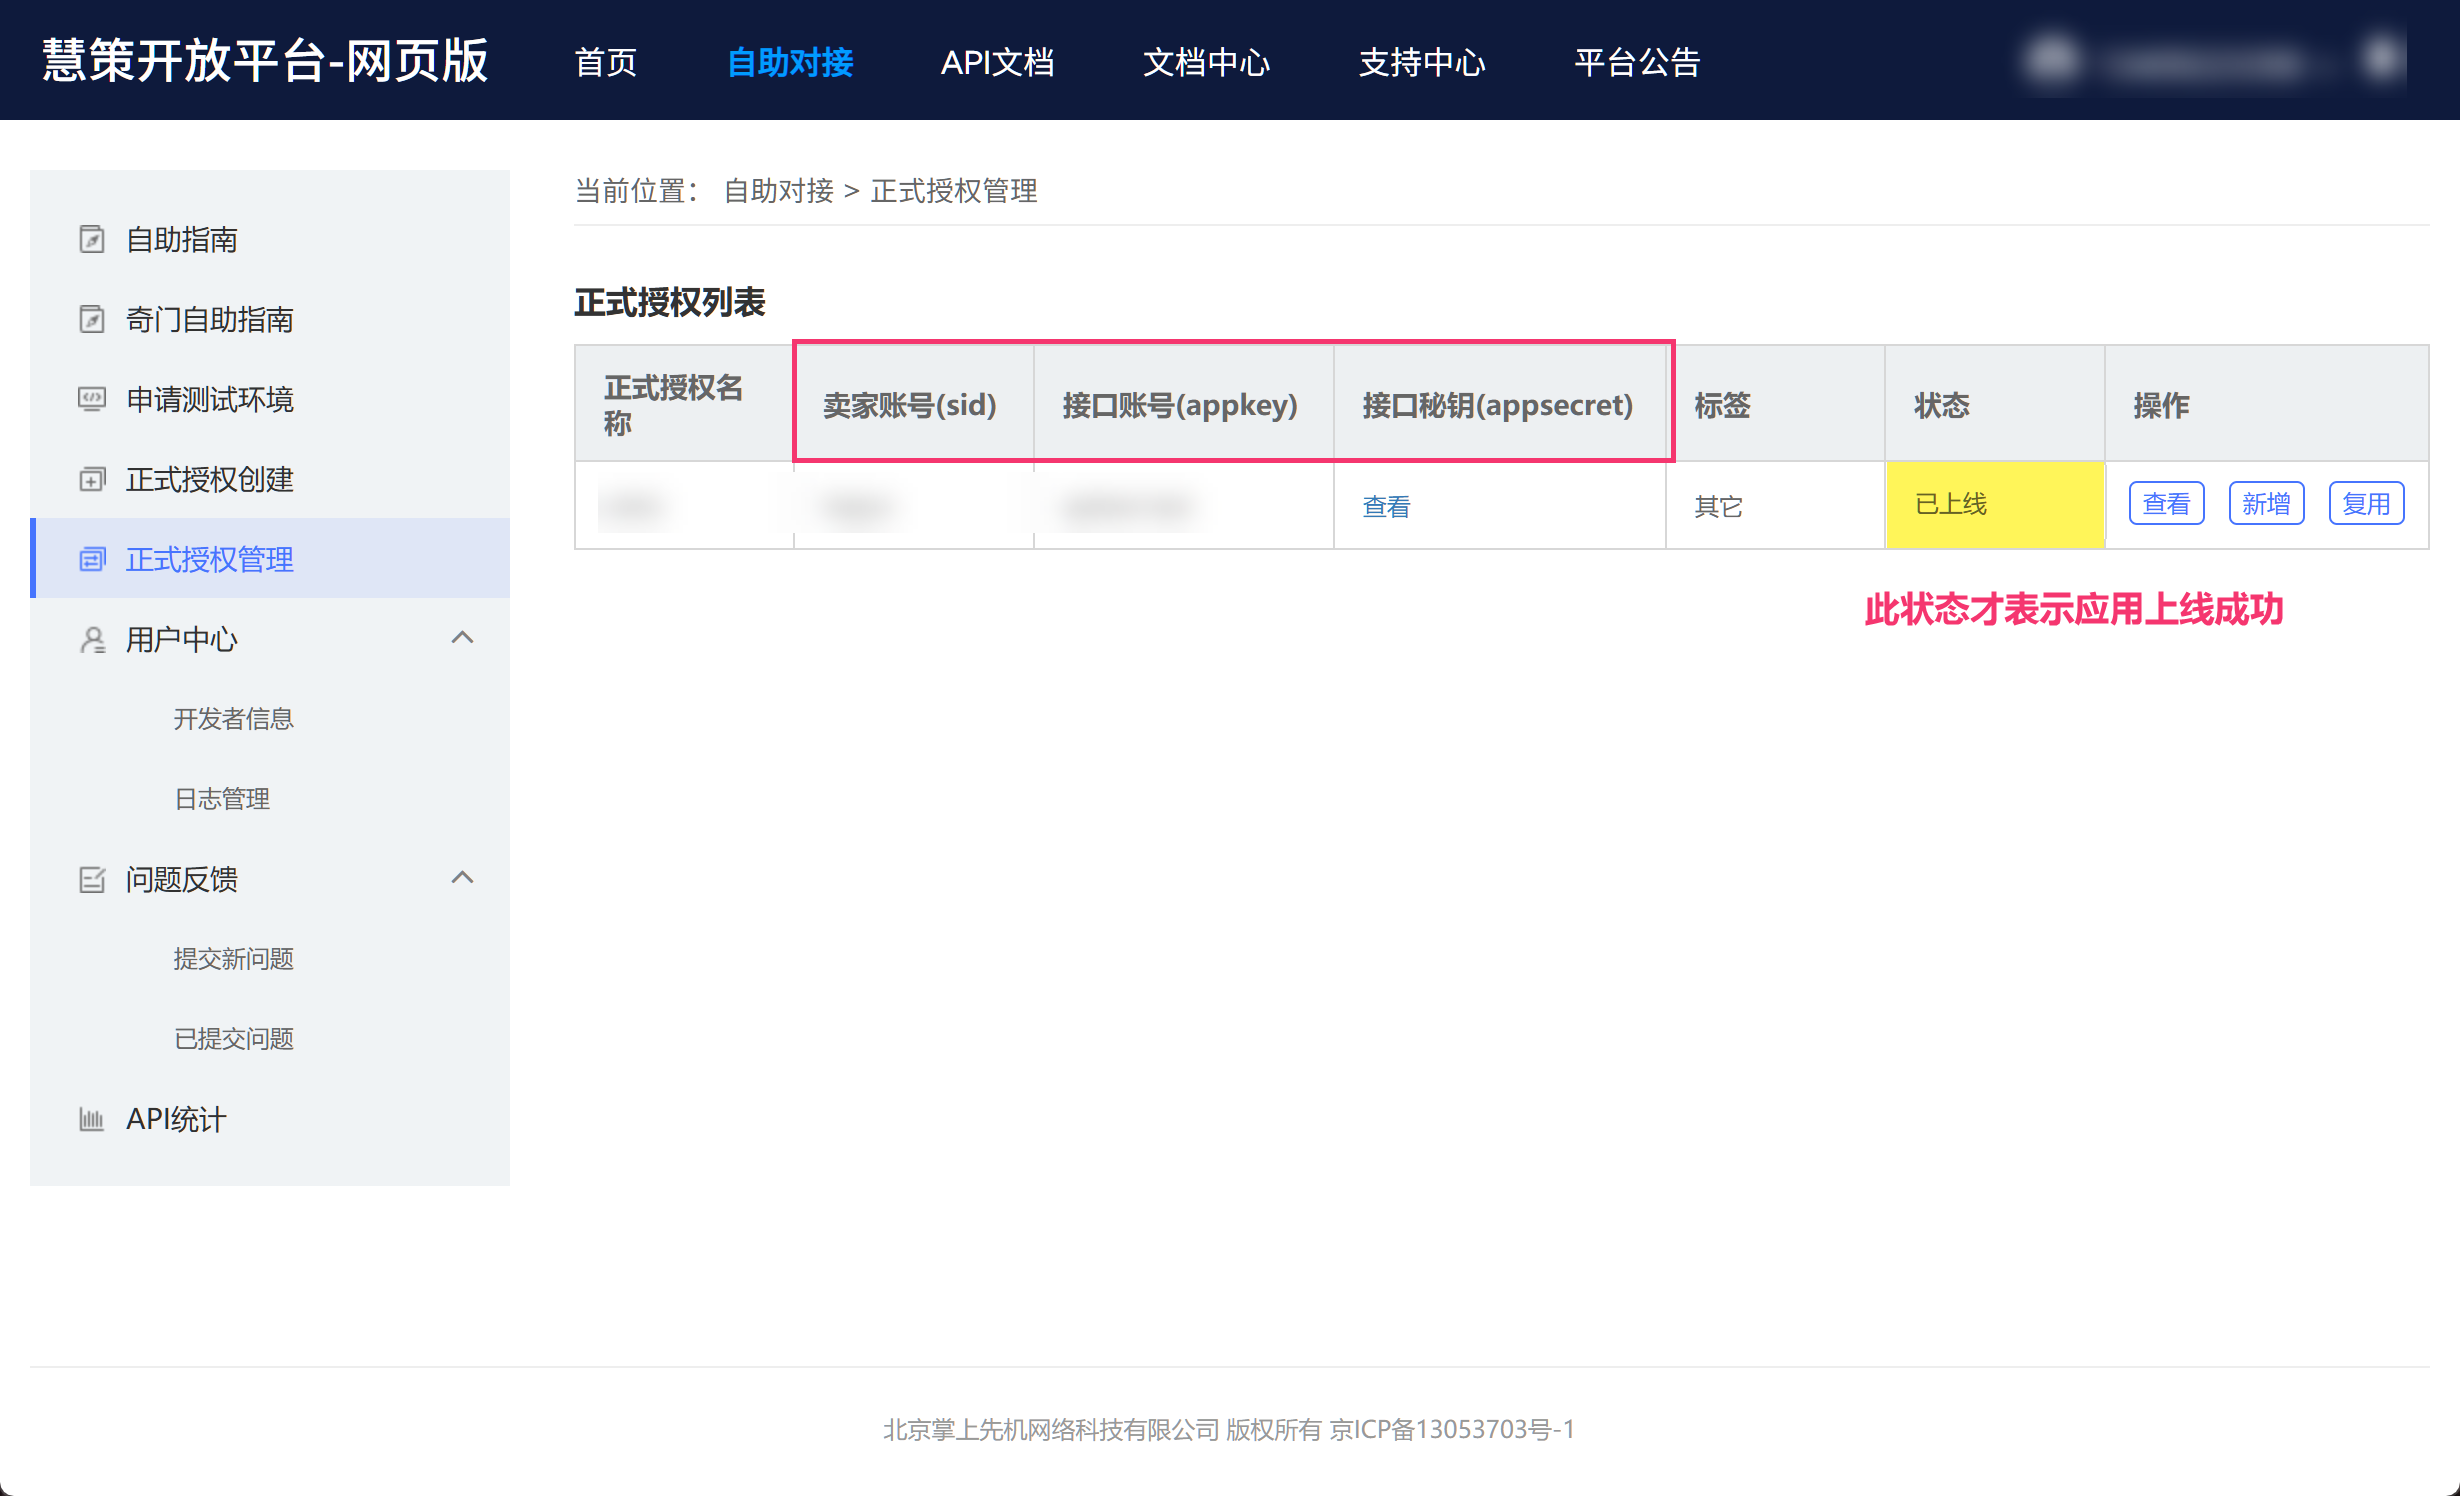The height and width of the screenshot is (1496, 2460).
Task: Open 开发者信息 submenu item
Action: 233,719
